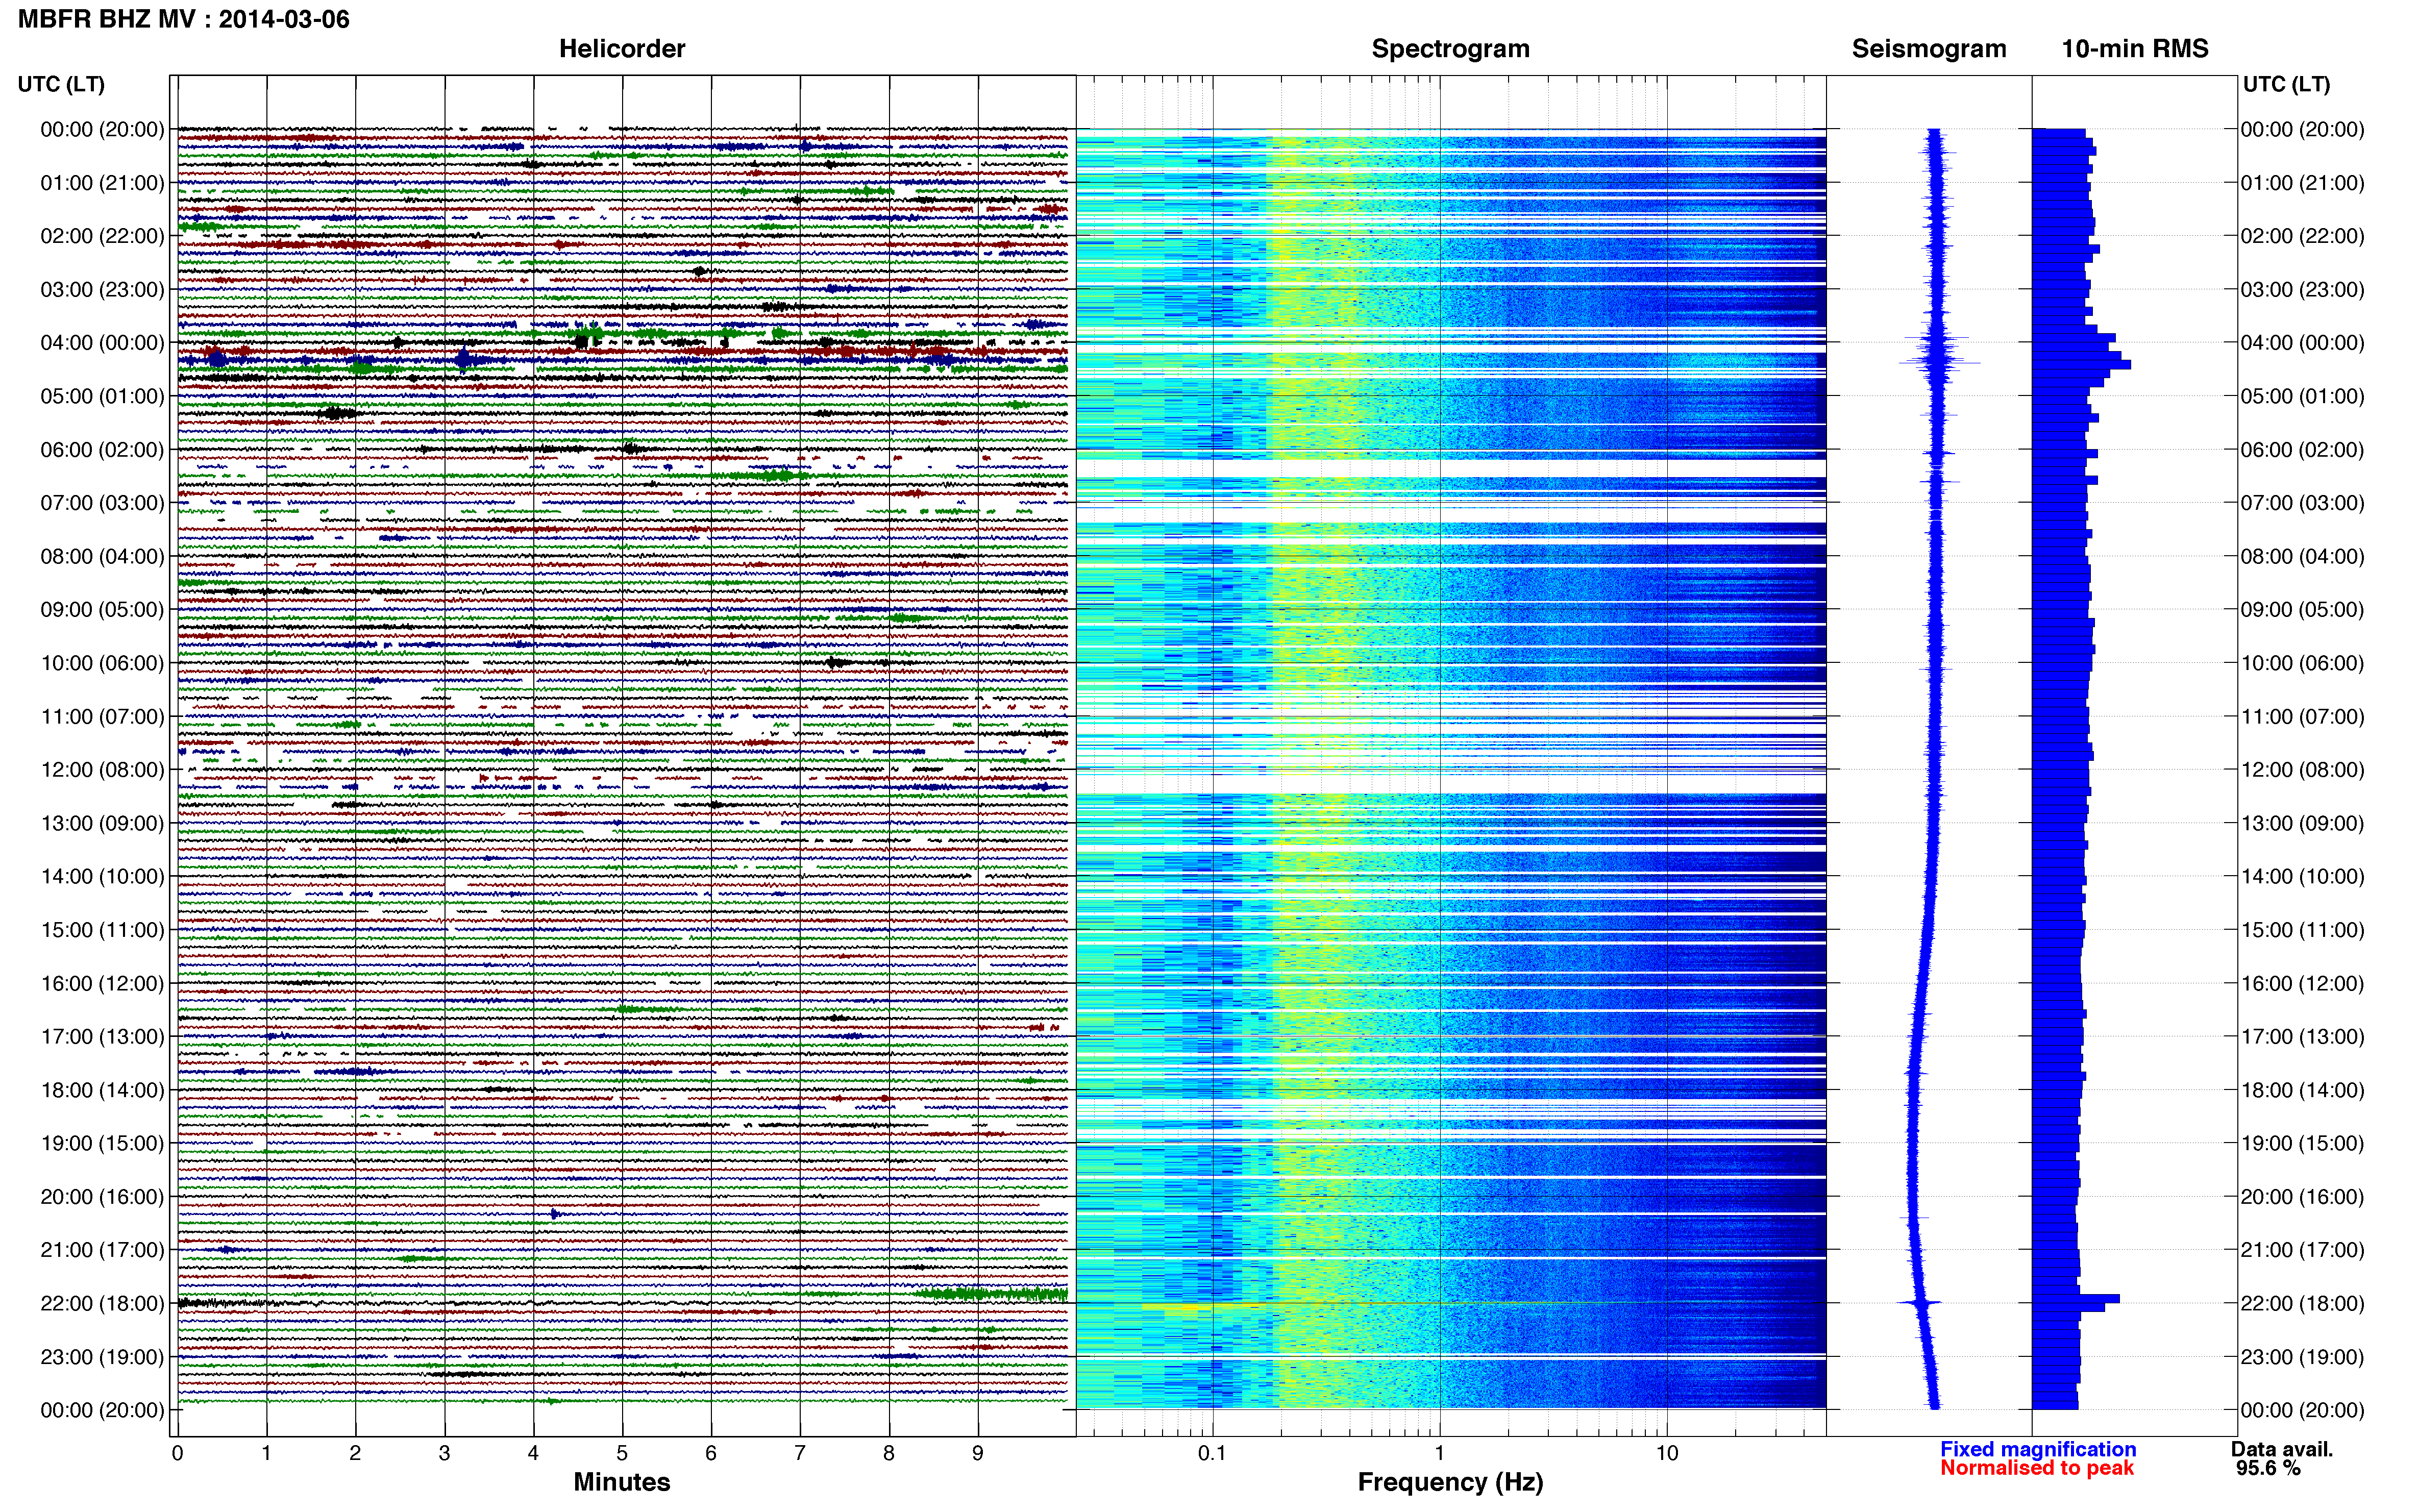Click the 'Frequency (Hz)' x-axis label

click(1450, 1482)
